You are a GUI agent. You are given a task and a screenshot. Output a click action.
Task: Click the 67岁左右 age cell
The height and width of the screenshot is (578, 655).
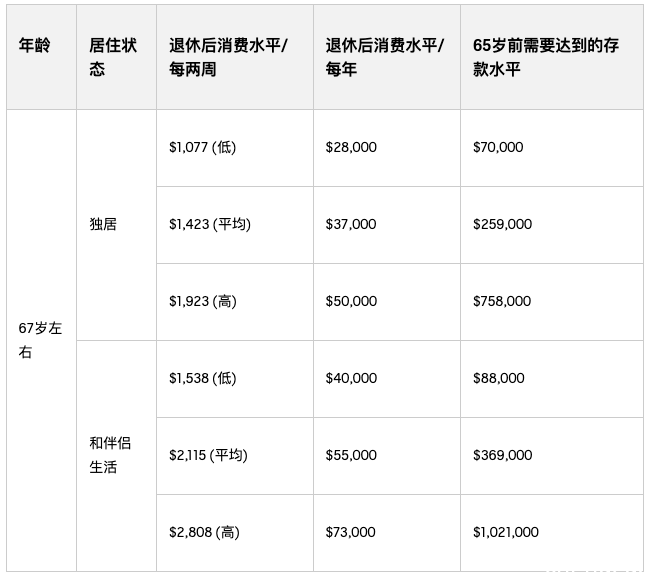(41, 340)
